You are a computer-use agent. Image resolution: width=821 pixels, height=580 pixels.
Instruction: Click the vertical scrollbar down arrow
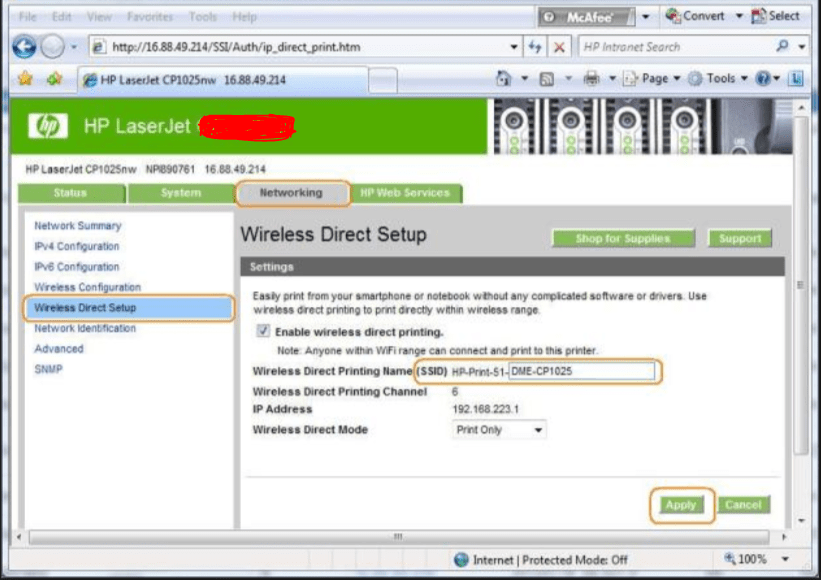point(801,521)
